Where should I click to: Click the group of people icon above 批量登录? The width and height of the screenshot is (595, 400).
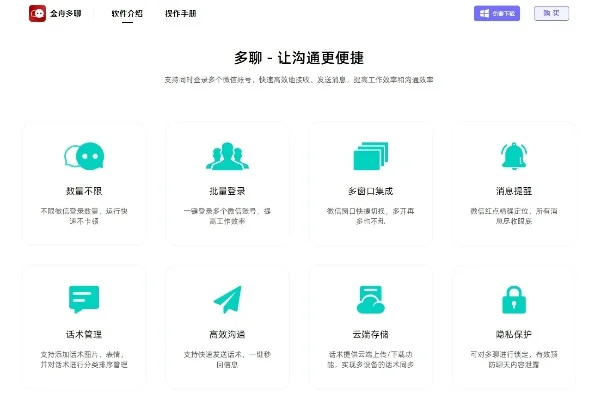(227, 156)
